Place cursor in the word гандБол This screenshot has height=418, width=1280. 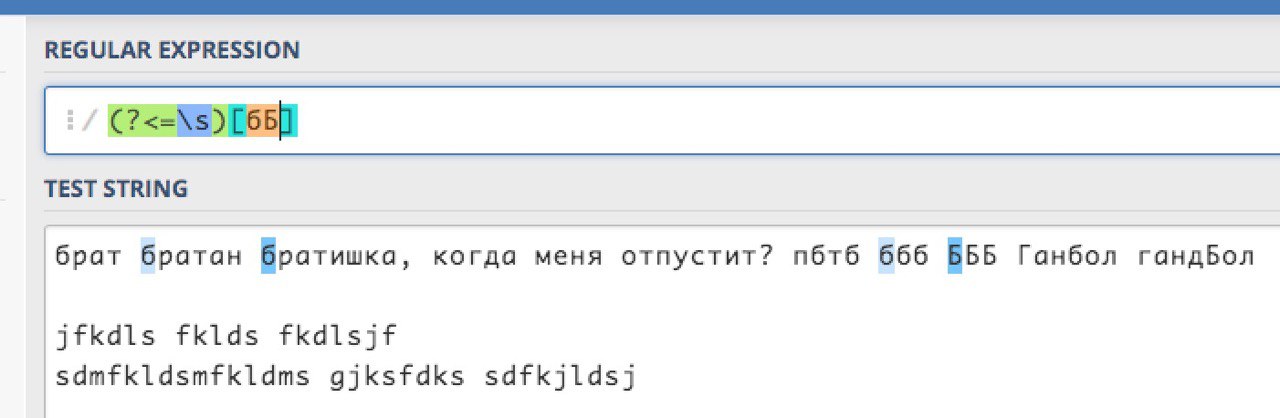click(1196, 257)
